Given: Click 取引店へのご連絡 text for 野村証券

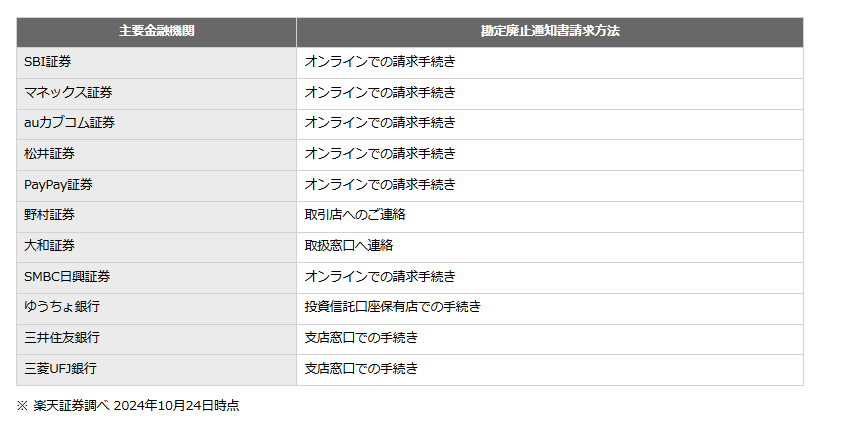Looking at the screenshot, I should (355, 215).
